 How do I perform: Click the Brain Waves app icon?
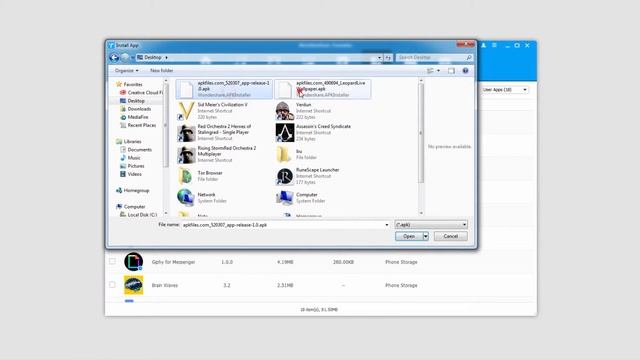[133, 285]
